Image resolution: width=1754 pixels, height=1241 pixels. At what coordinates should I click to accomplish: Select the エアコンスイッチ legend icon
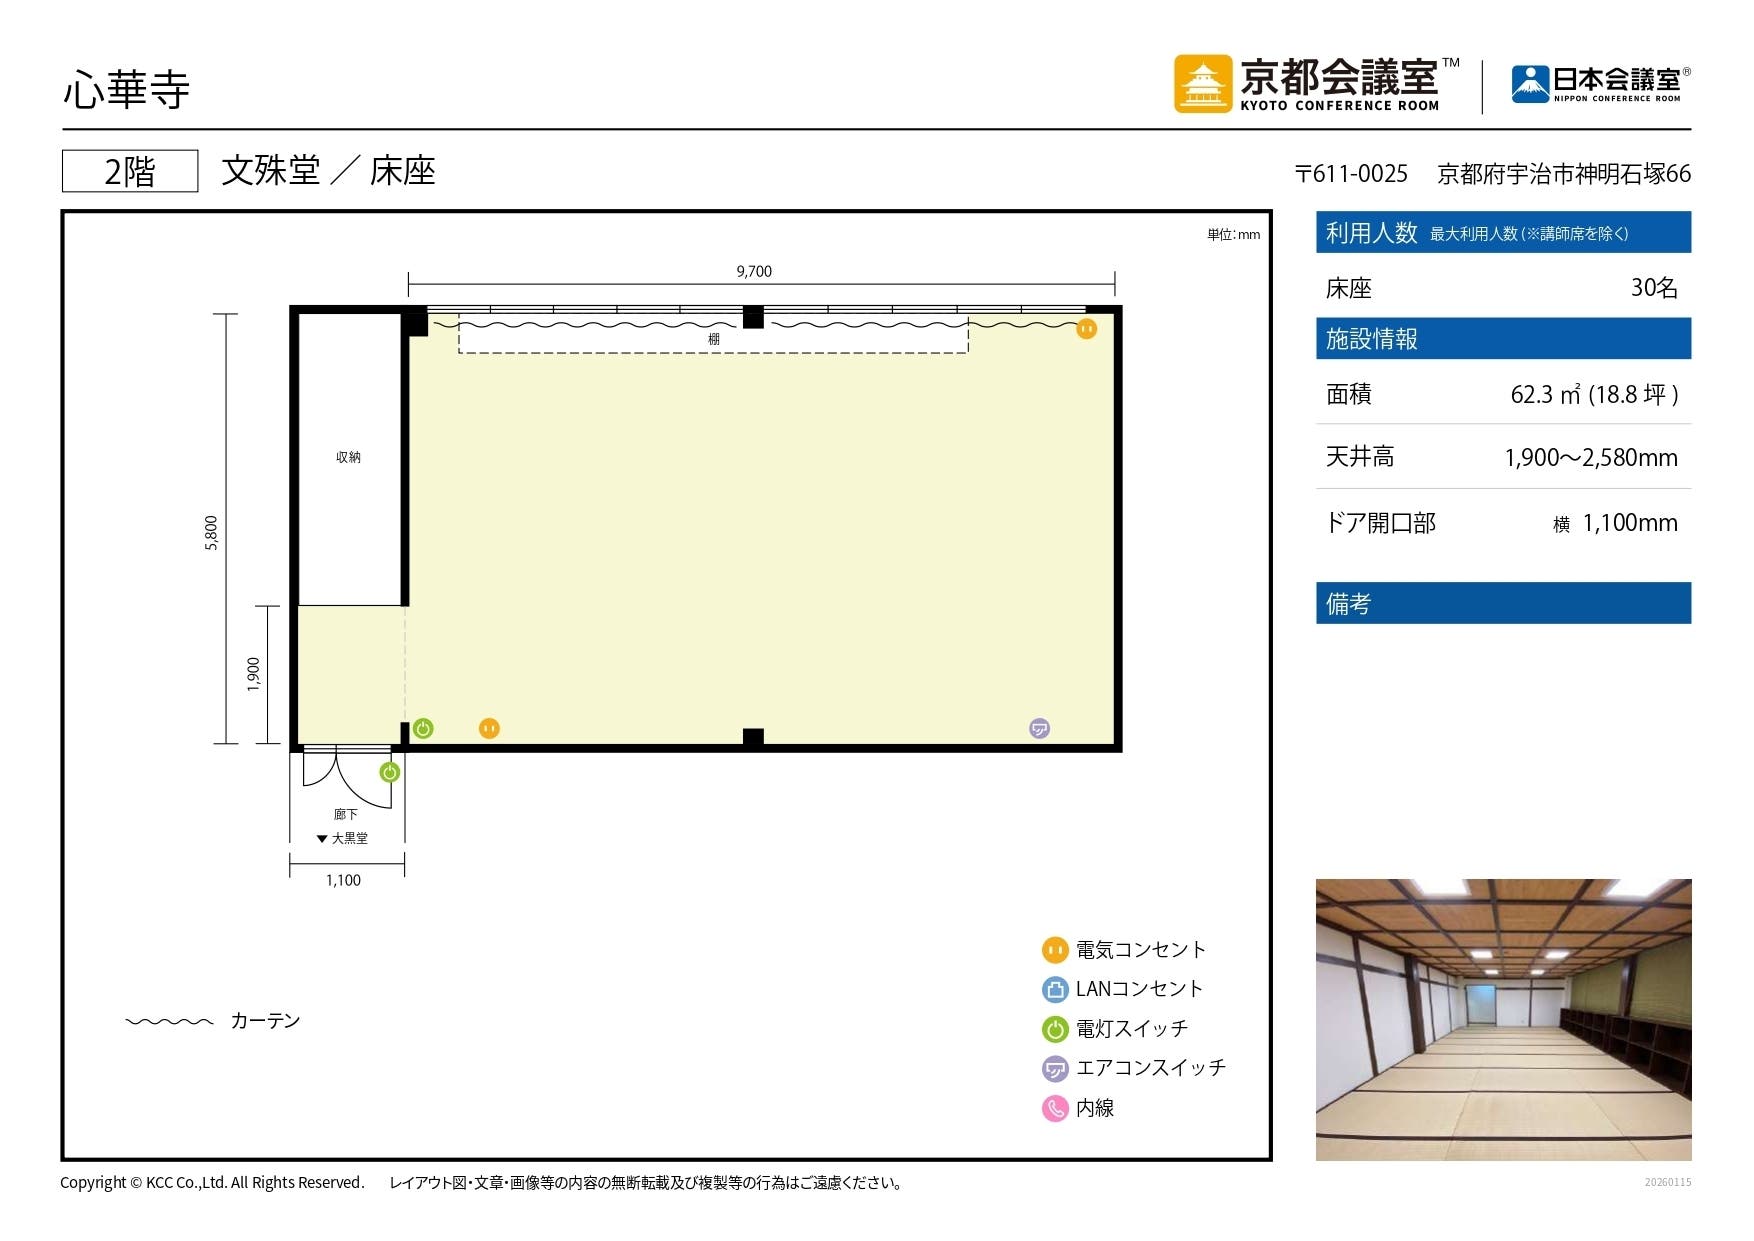1054,1067
